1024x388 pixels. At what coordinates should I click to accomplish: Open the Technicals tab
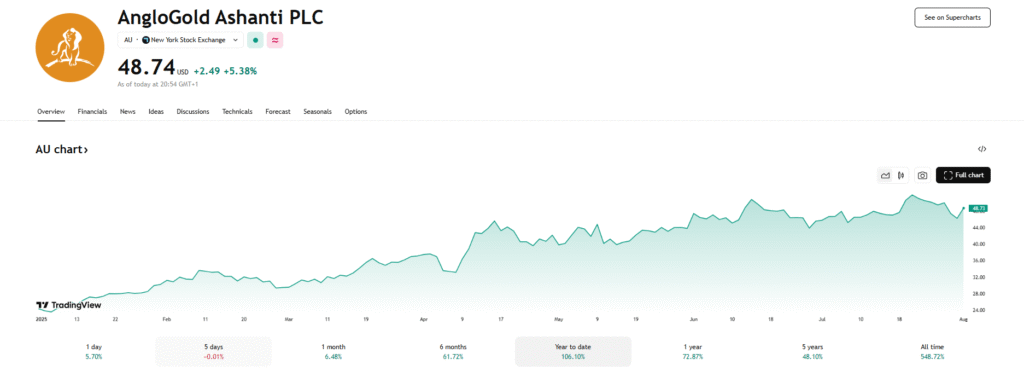pos(237,112)
